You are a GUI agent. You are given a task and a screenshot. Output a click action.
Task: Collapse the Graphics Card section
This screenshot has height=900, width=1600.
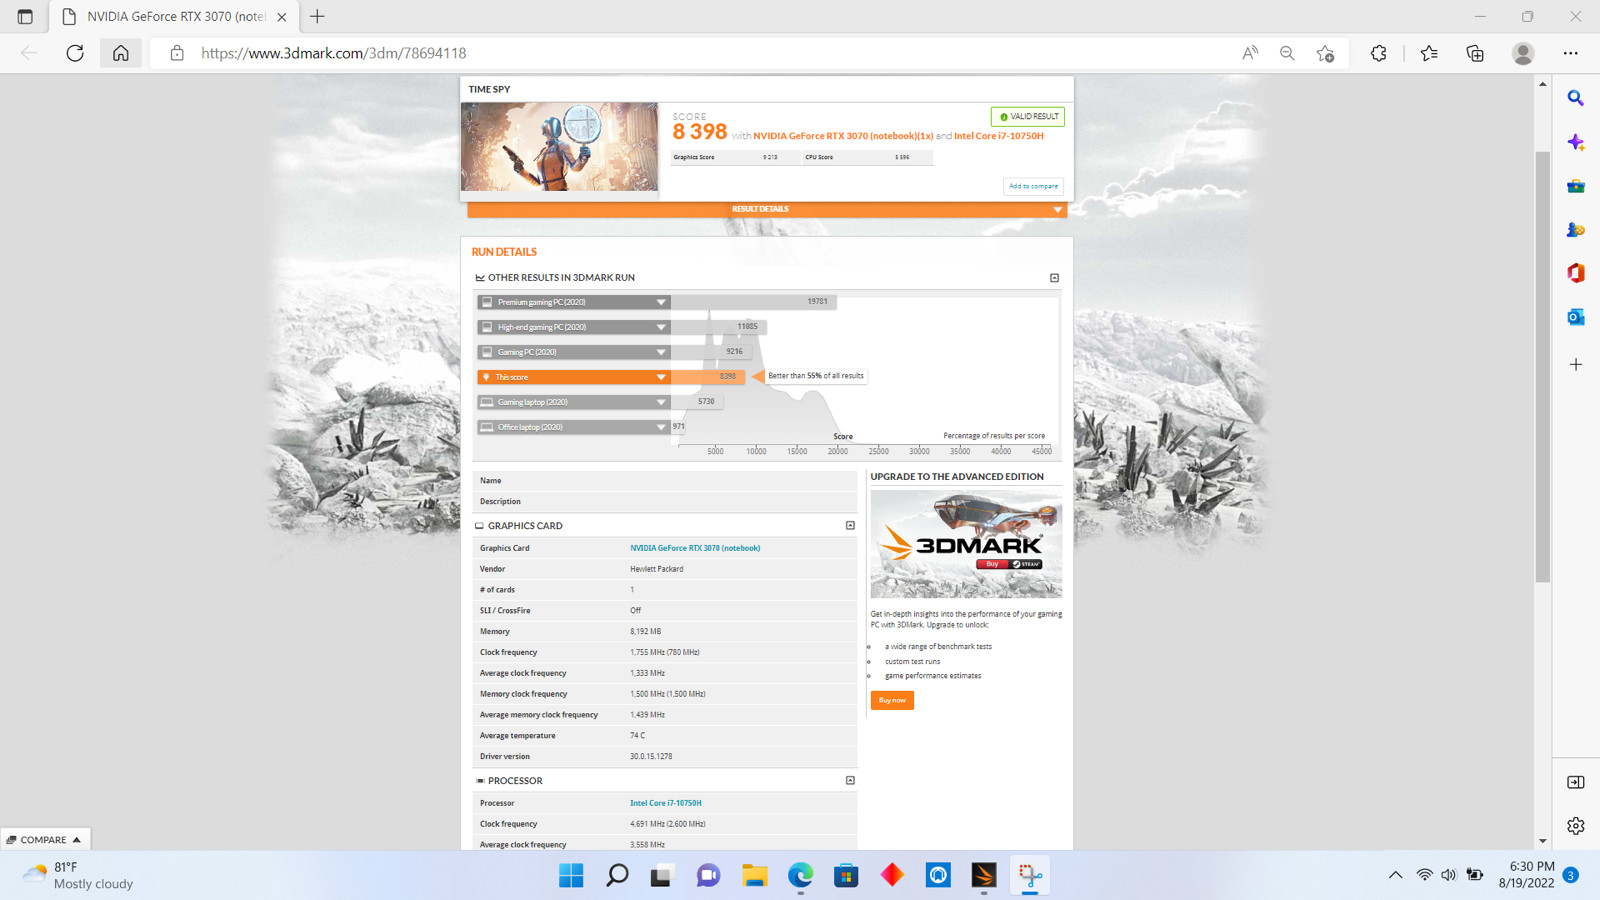tap(850, 525)
